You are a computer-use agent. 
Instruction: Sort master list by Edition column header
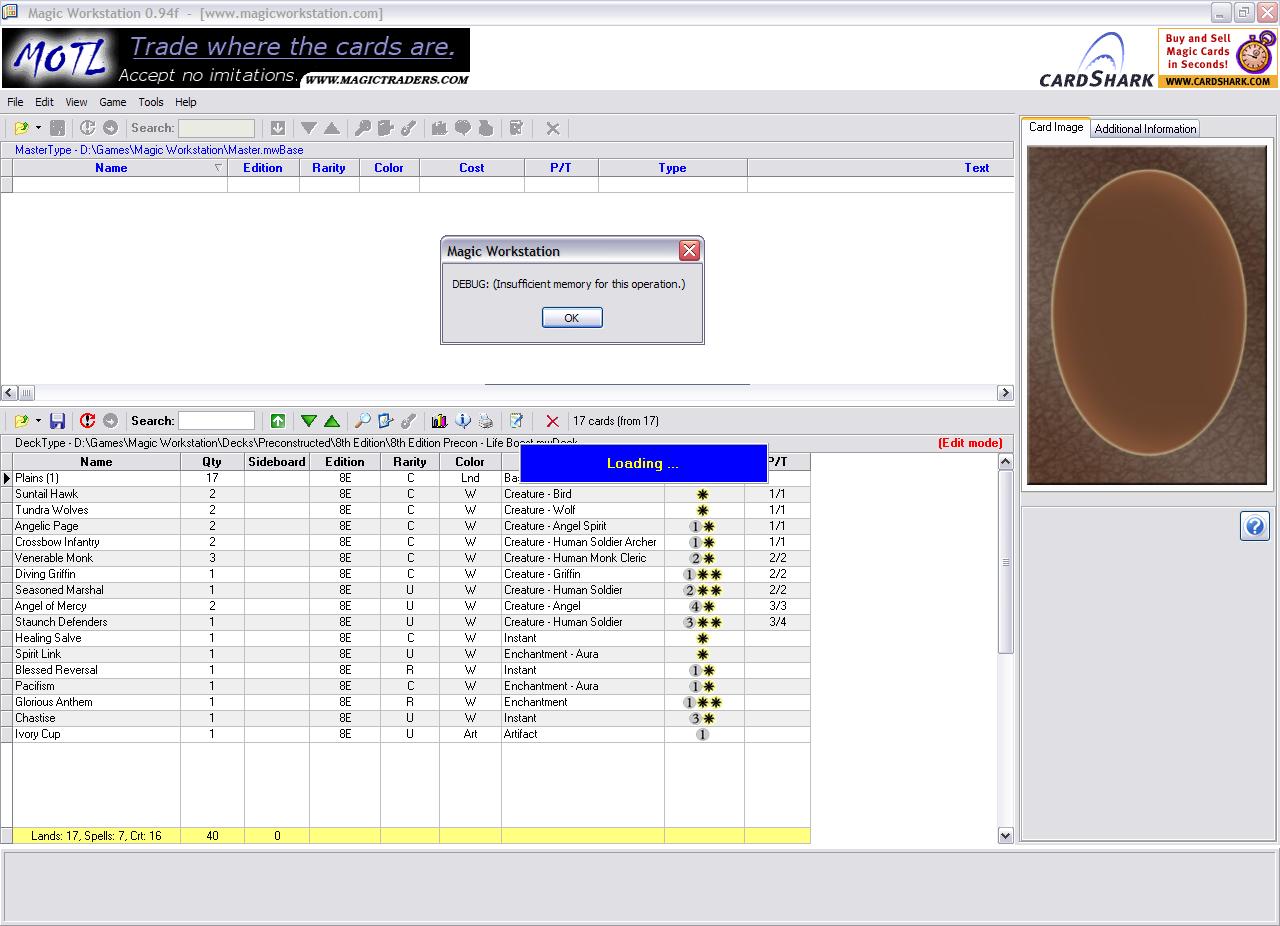(x=263, y=168)
